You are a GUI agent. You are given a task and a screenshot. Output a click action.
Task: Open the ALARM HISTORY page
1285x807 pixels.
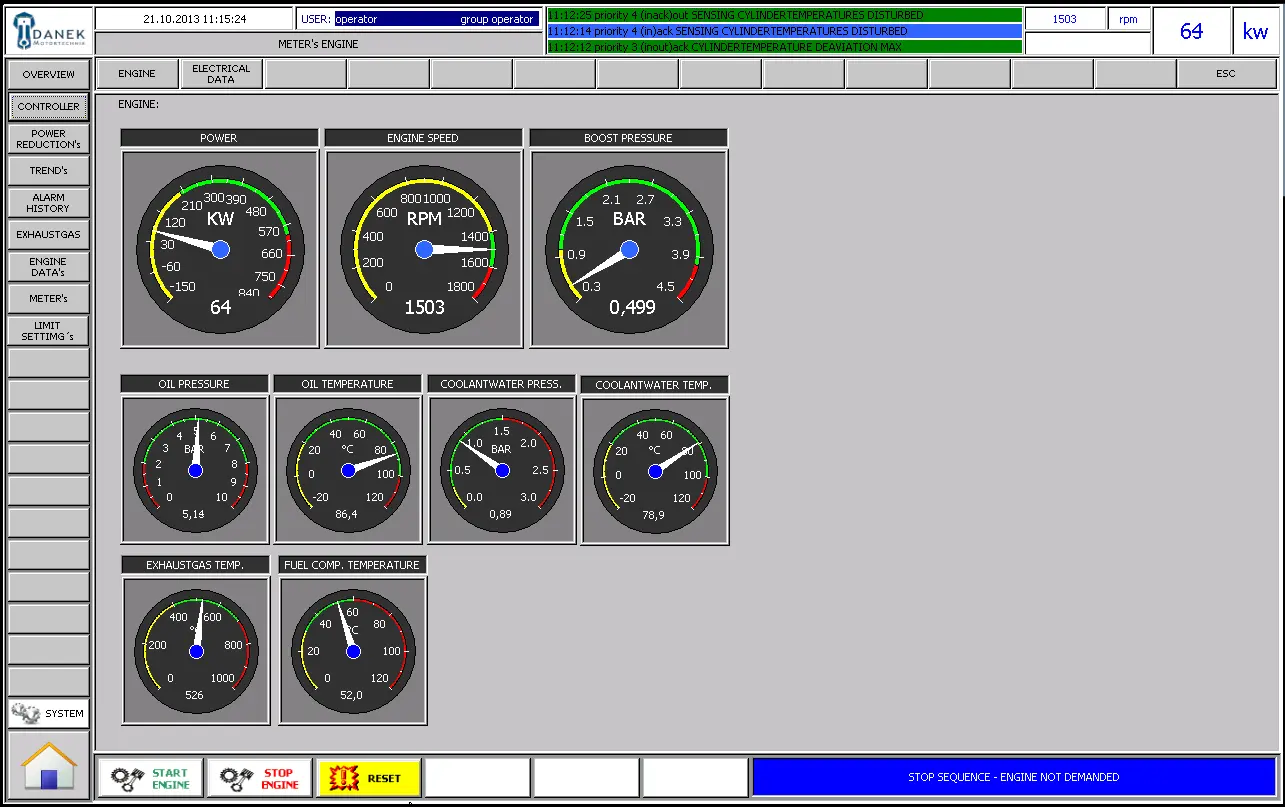[47, 202]
